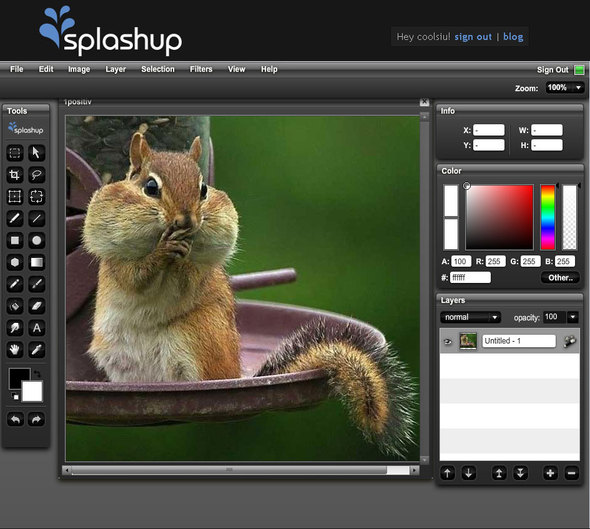Screen dimensions: 590x529
Task: Open the Layer menu
Action: [116, 69]
